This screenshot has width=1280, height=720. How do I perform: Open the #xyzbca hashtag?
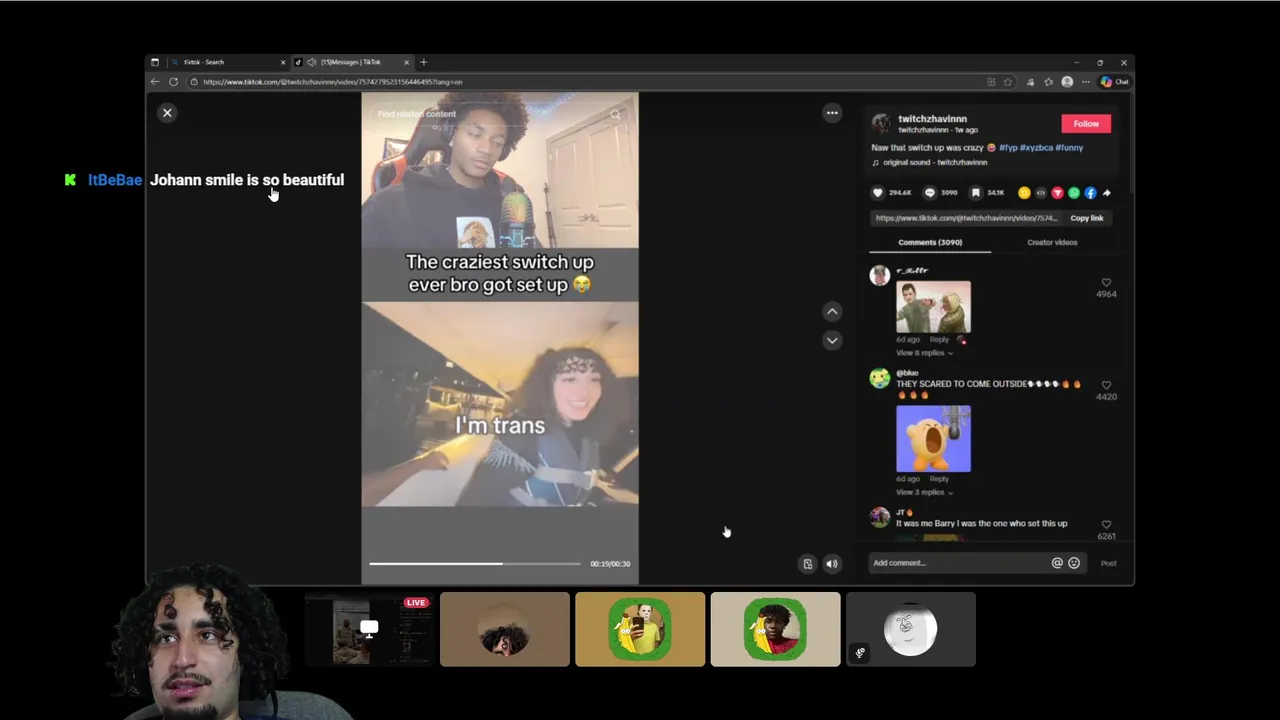point(1036,147)
